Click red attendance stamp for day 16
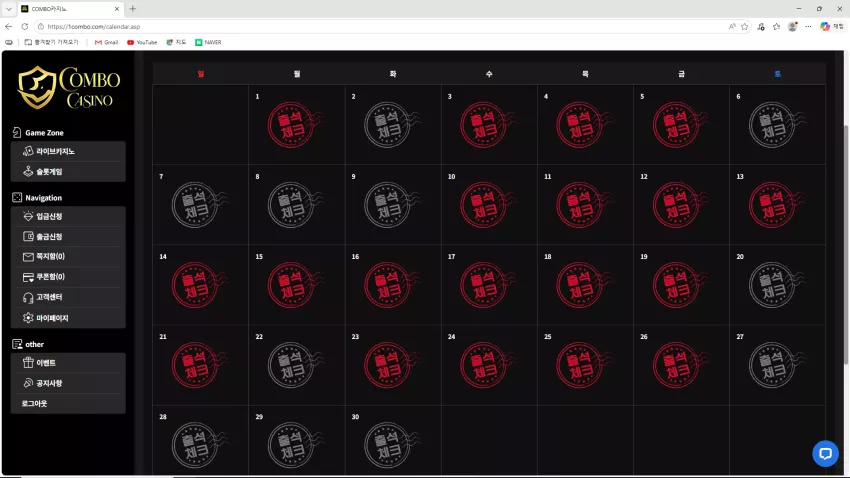 point(391,285)
